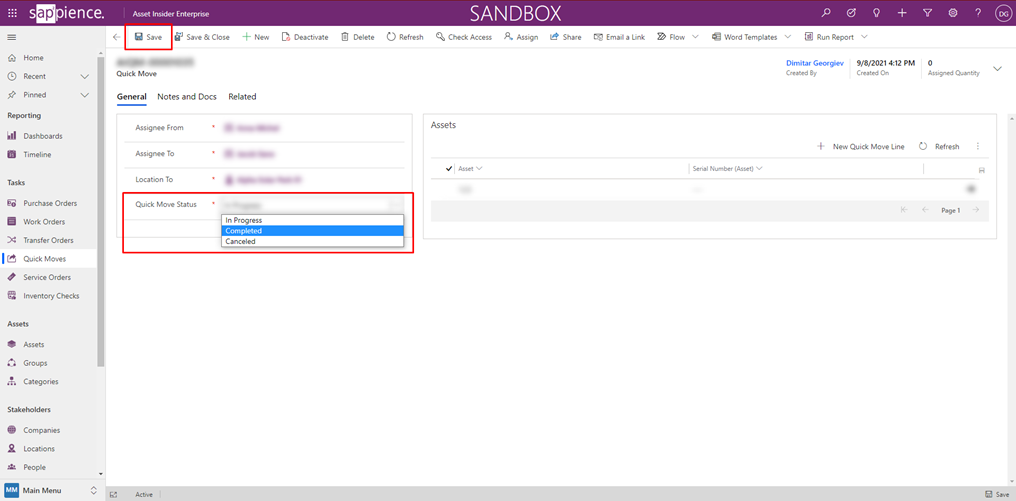This screenshot has width=1016, height=501.
Task: Open the Related tab
Action: click(242, 97)
